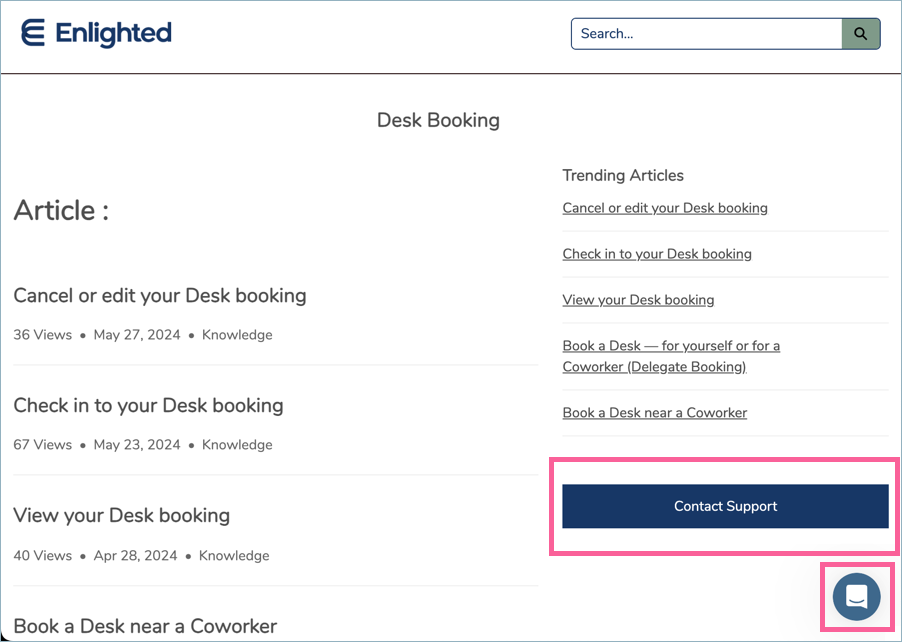Open the Book a Desk near a Coworker article
This screenshot has width=902, height=642.
coord(145,626)
